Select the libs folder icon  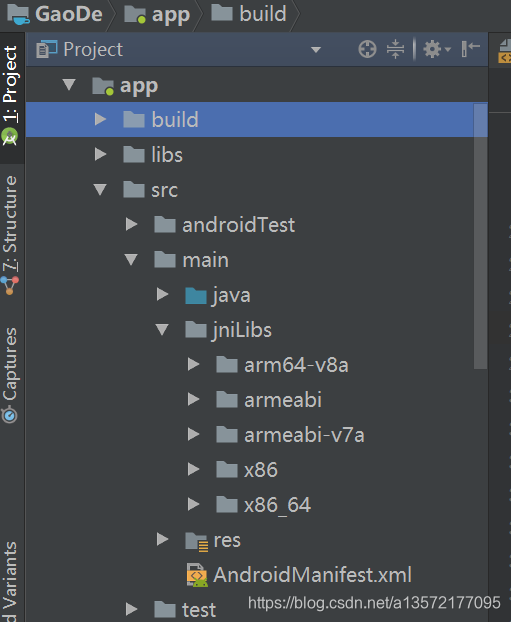[134, 154]
